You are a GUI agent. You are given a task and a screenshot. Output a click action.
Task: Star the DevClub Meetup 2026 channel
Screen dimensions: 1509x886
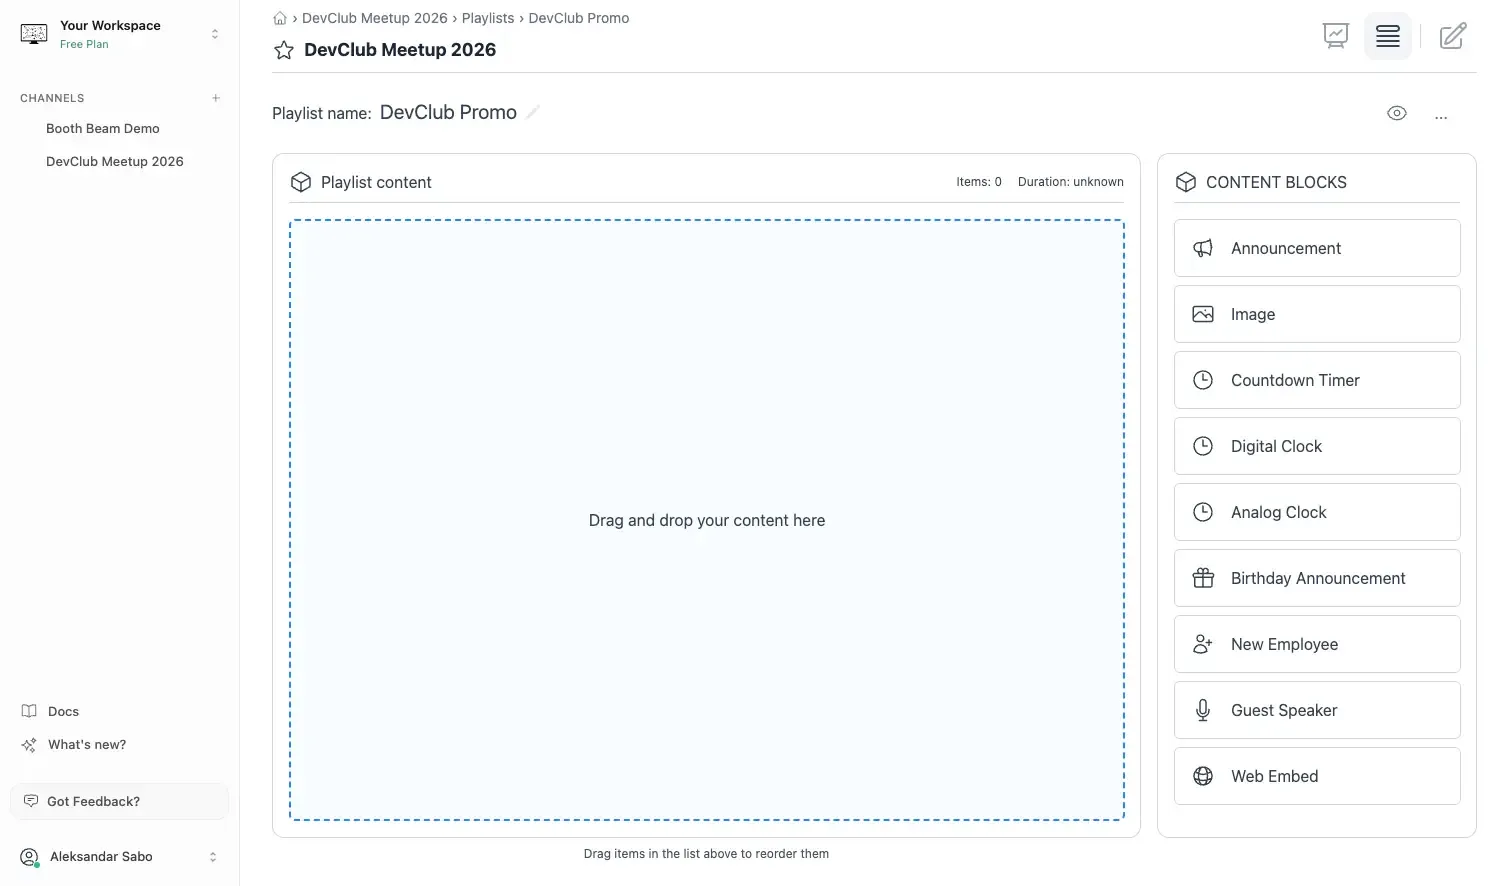(x=284, y=50)
